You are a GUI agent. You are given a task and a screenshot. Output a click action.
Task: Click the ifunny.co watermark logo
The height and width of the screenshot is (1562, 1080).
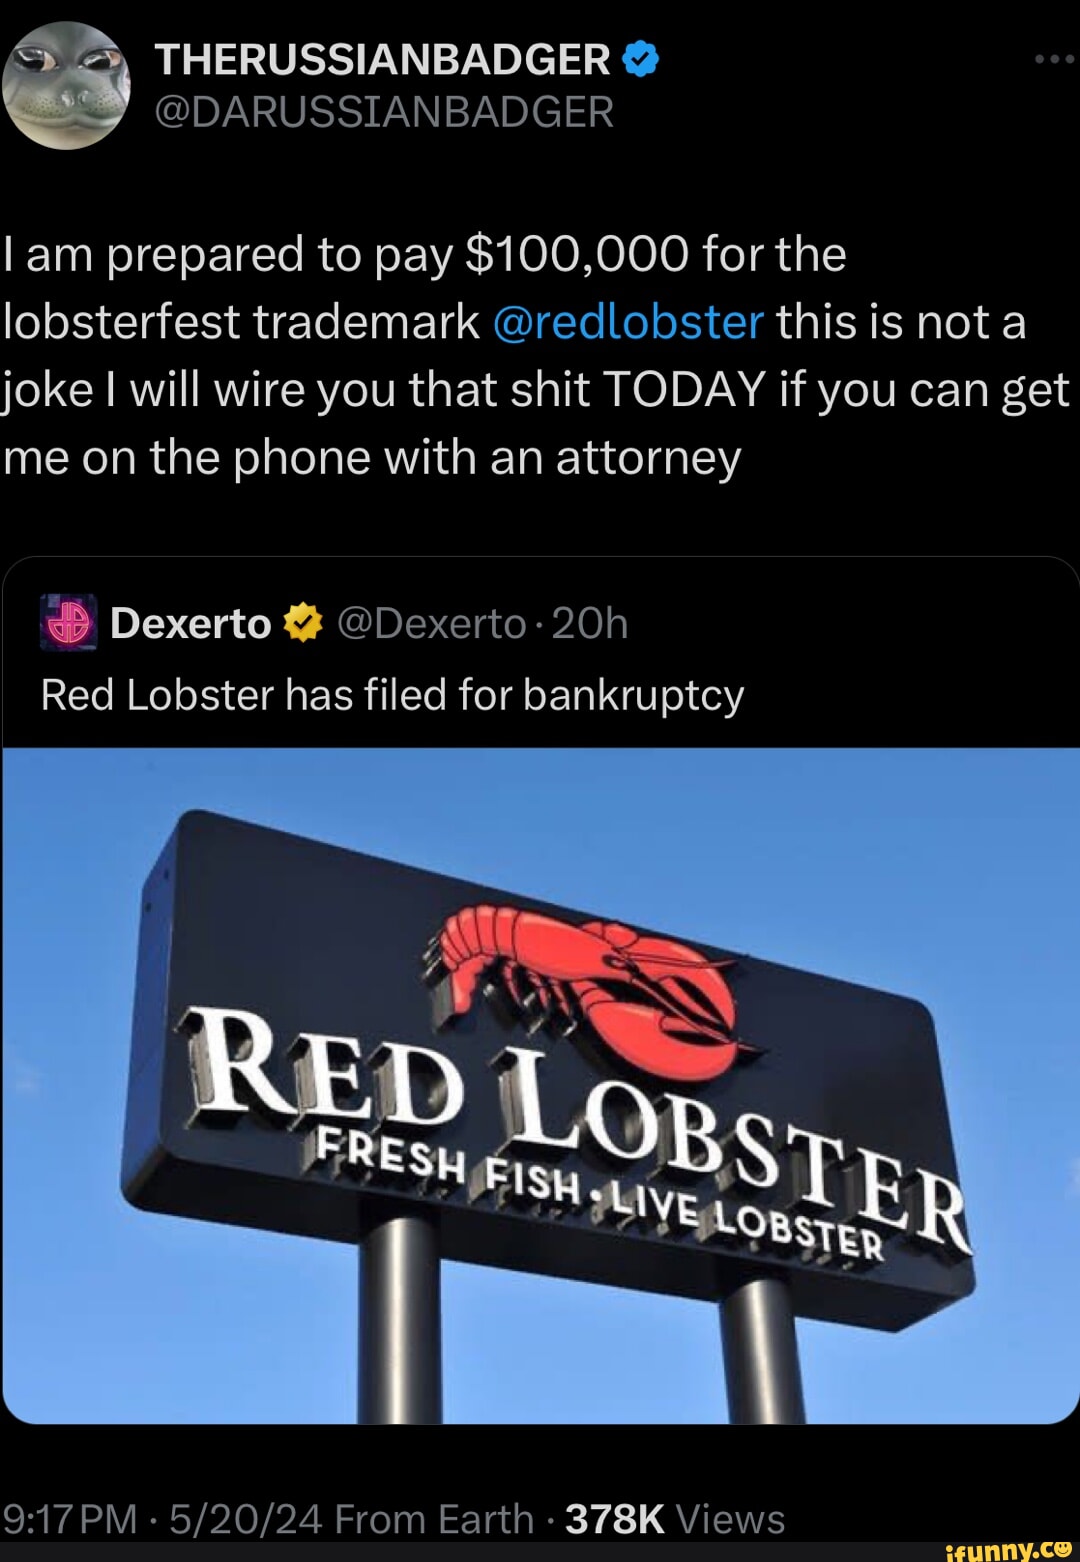[1008, 1549]
